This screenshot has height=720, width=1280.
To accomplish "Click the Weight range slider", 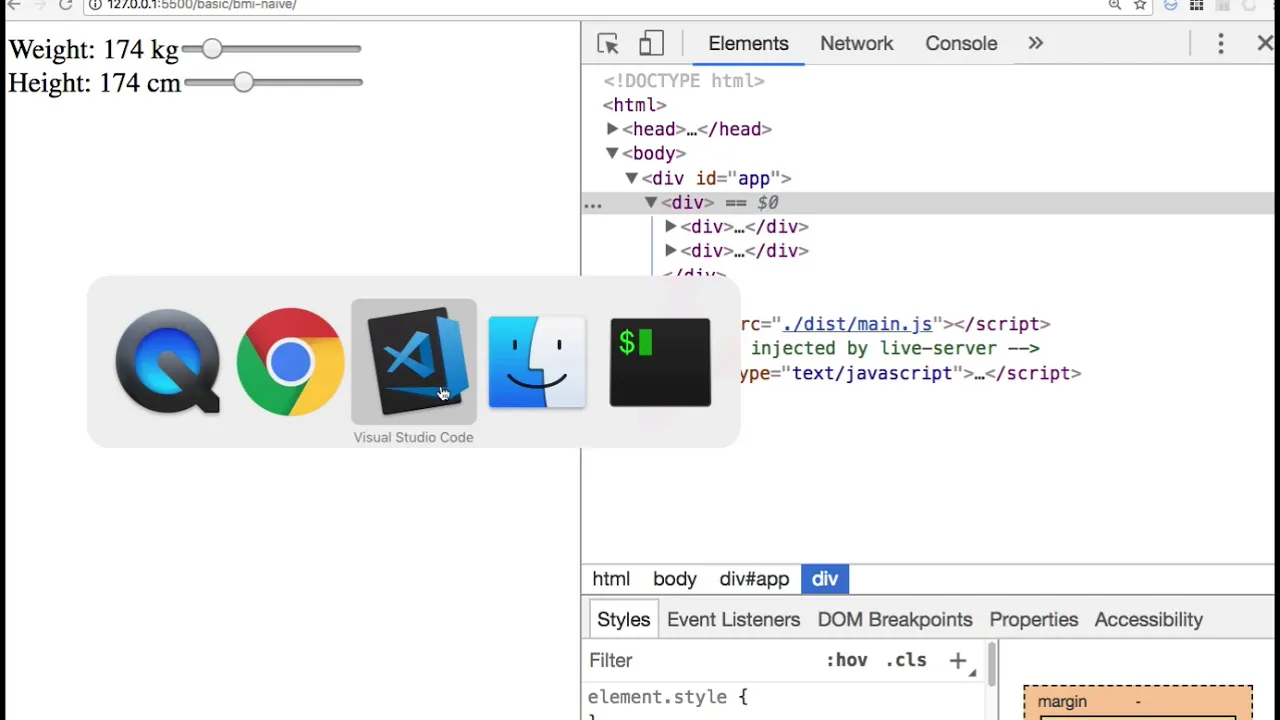I will point(271,49).
